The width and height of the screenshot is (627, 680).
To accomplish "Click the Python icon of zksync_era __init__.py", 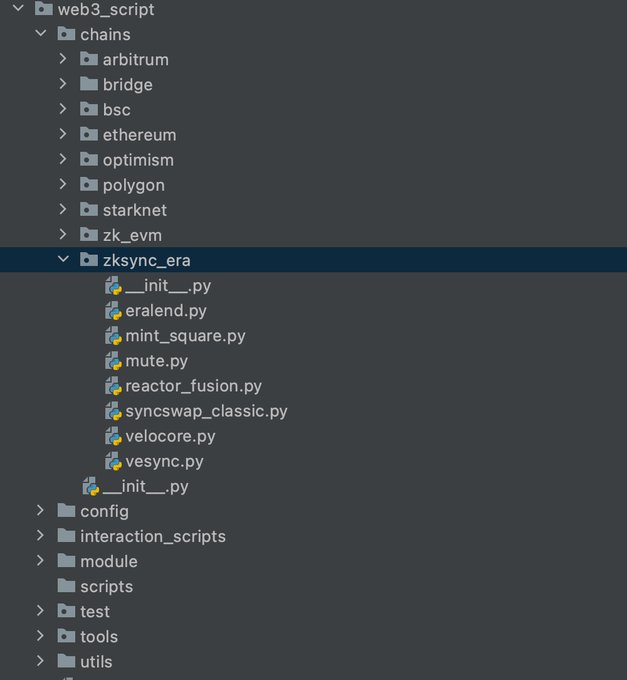I will pos(113,286).
